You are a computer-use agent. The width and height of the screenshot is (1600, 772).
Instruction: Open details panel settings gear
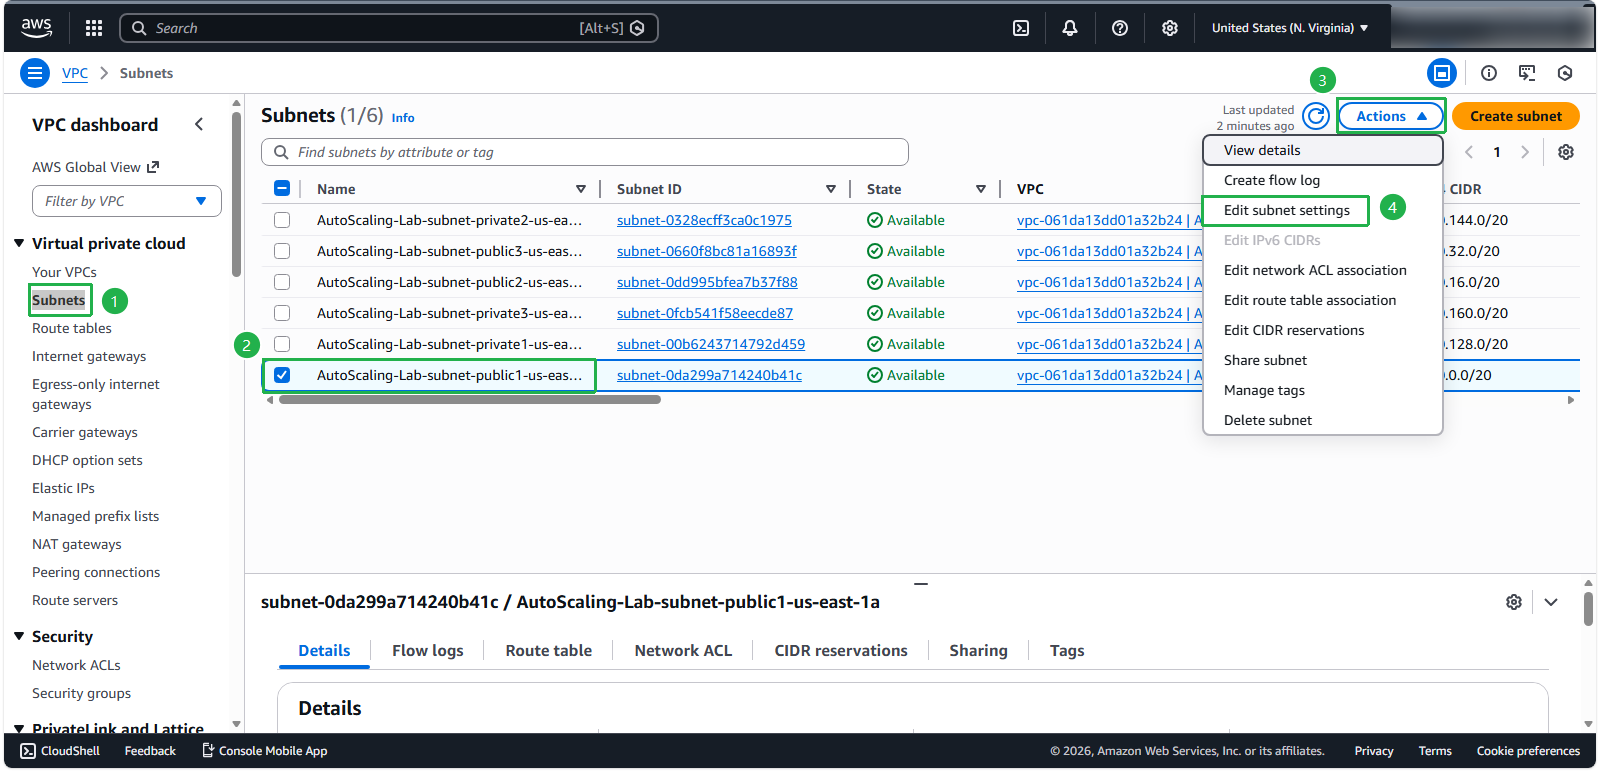(1514, 602)
